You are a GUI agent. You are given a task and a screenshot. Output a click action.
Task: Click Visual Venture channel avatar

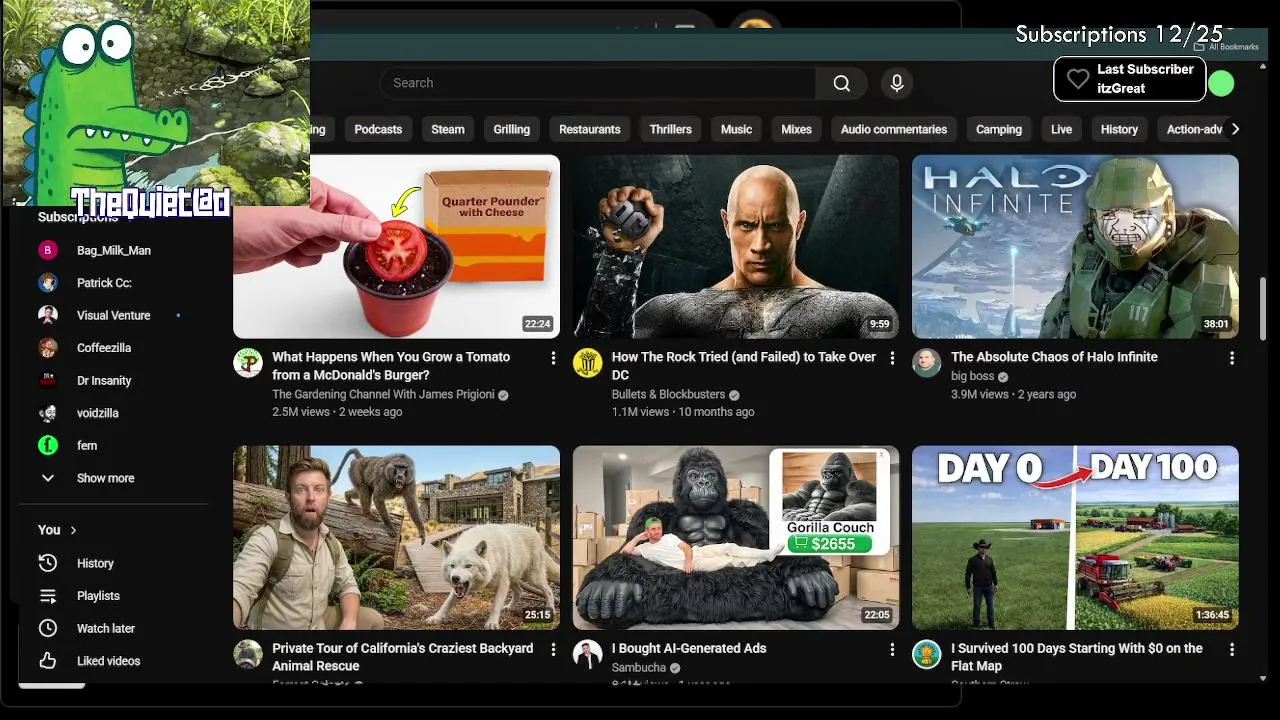pos(48,315)
